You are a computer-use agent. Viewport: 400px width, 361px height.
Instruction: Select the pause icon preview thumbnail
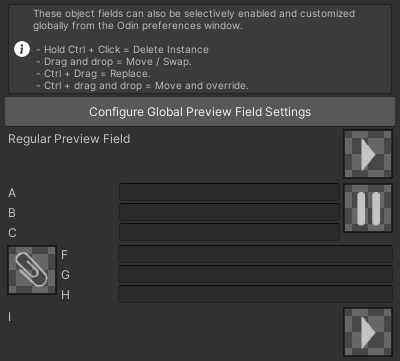(368, 208)
